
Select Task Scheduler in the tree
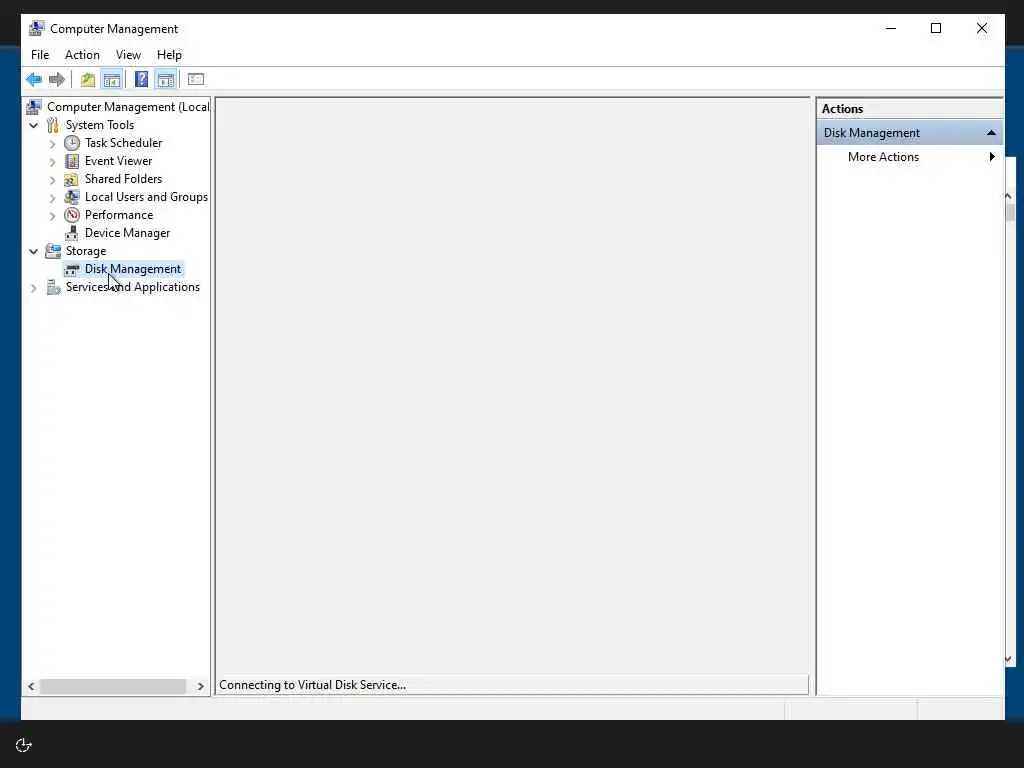point(123,143)
